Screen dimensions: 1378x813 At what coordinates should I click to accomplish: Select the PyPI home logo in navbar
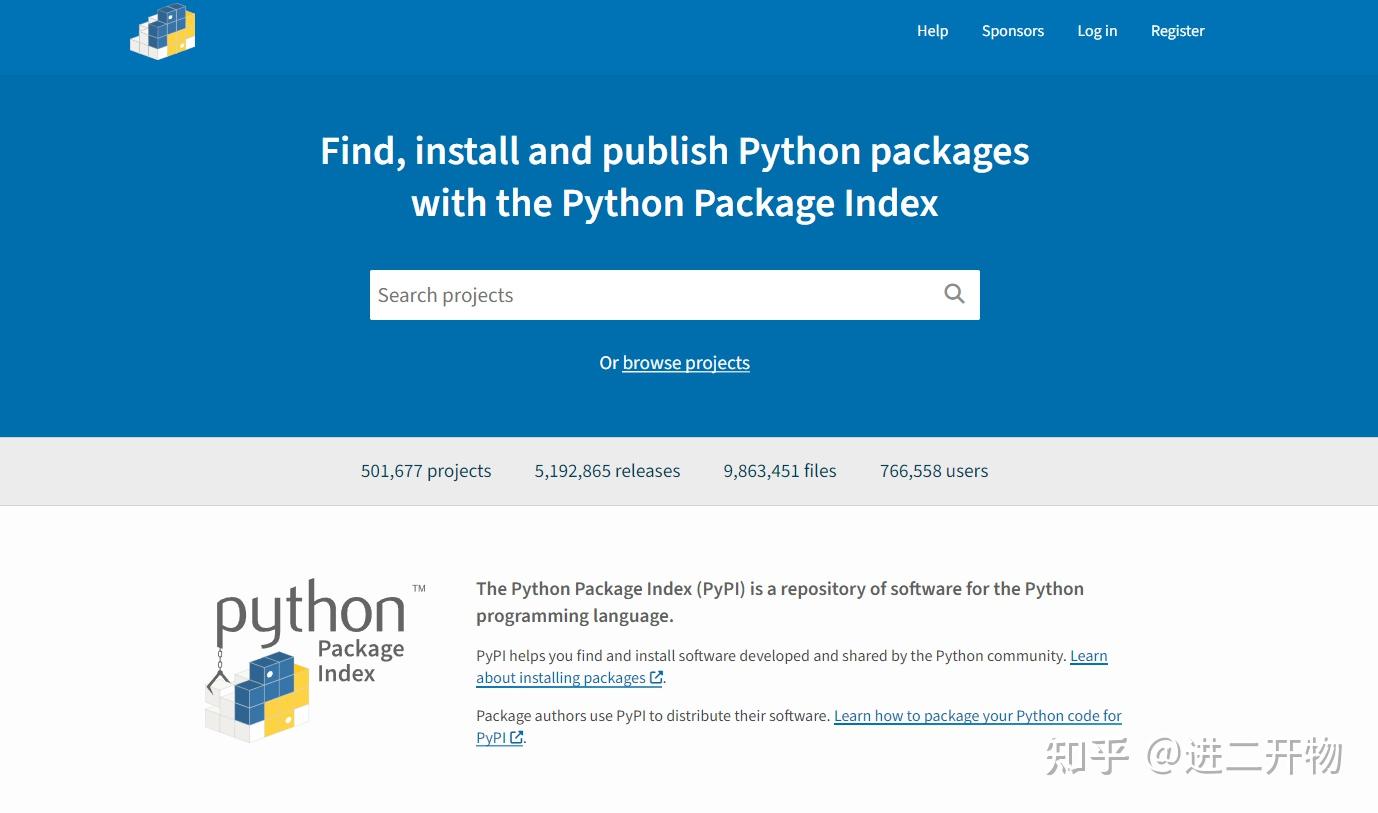pos(163,31)
